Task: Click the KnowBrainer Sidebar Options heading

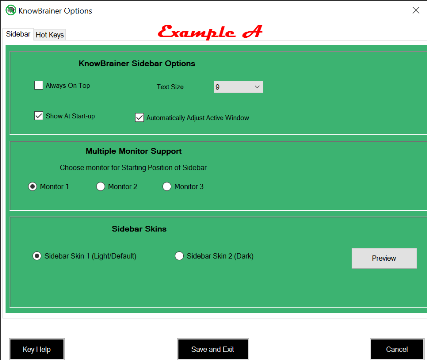Action: click(x=137, y=63)
